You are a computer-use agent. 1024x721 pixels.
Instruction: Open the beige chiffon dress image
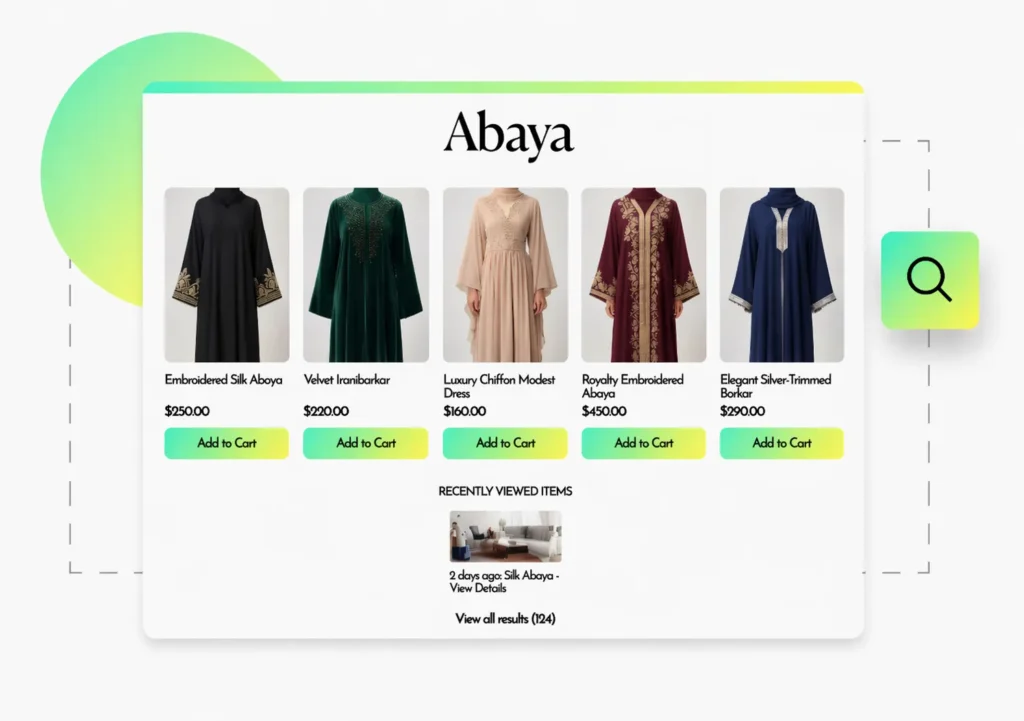click(505, 275)
